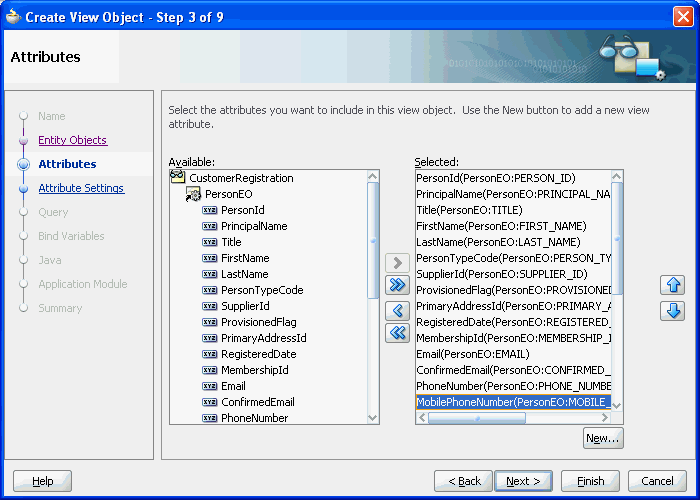Select Title(PersonEO:TITLE) in Selected list
Screen dimensions: 700x500
(x=513, y=210)
